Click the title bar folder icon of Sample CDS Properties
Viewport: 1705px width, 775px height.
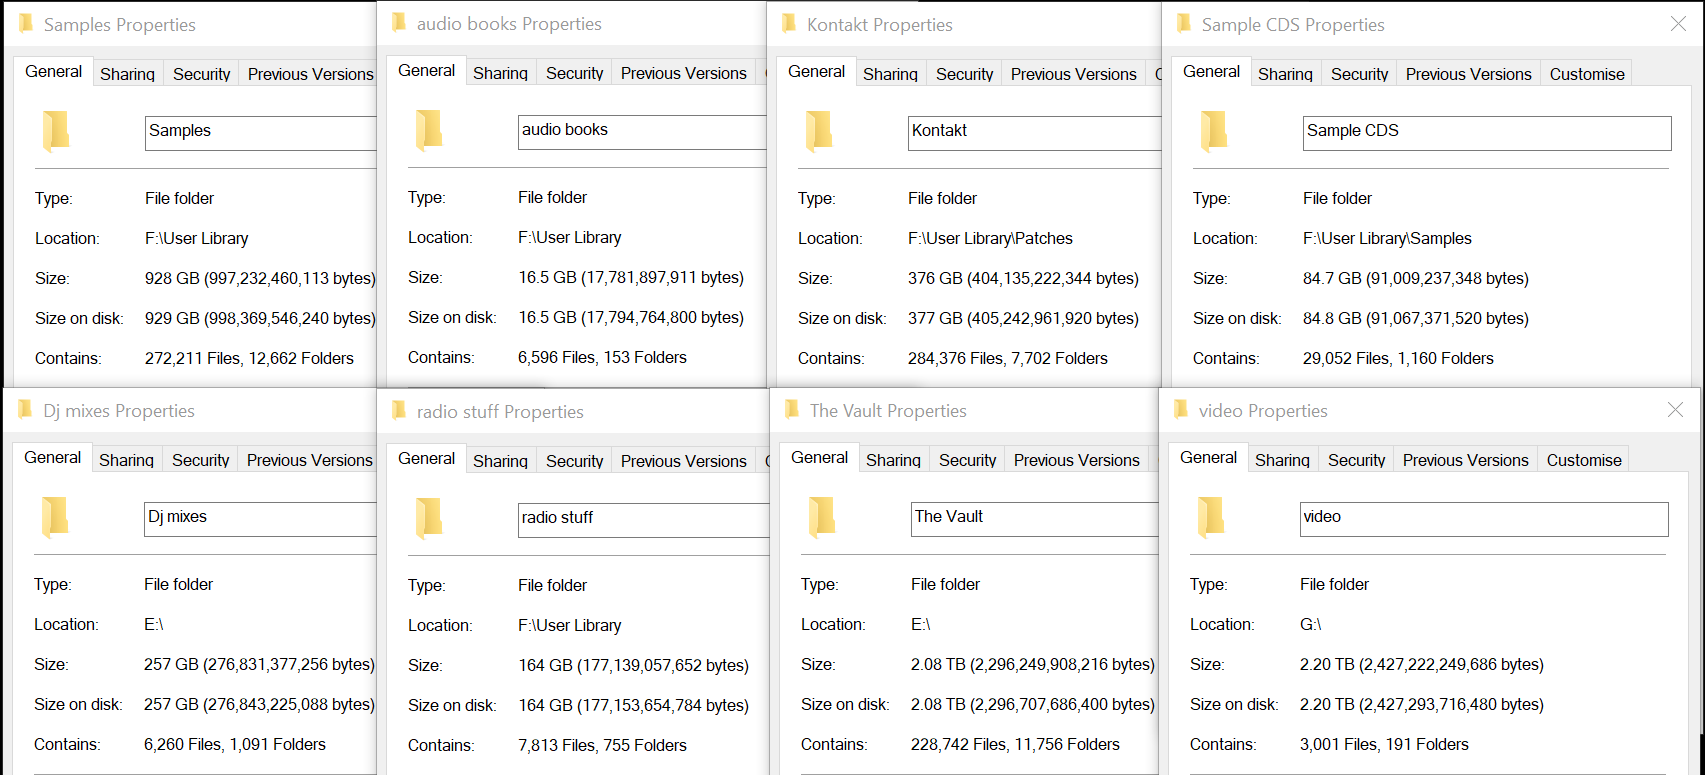click(x=1184, y=23)
